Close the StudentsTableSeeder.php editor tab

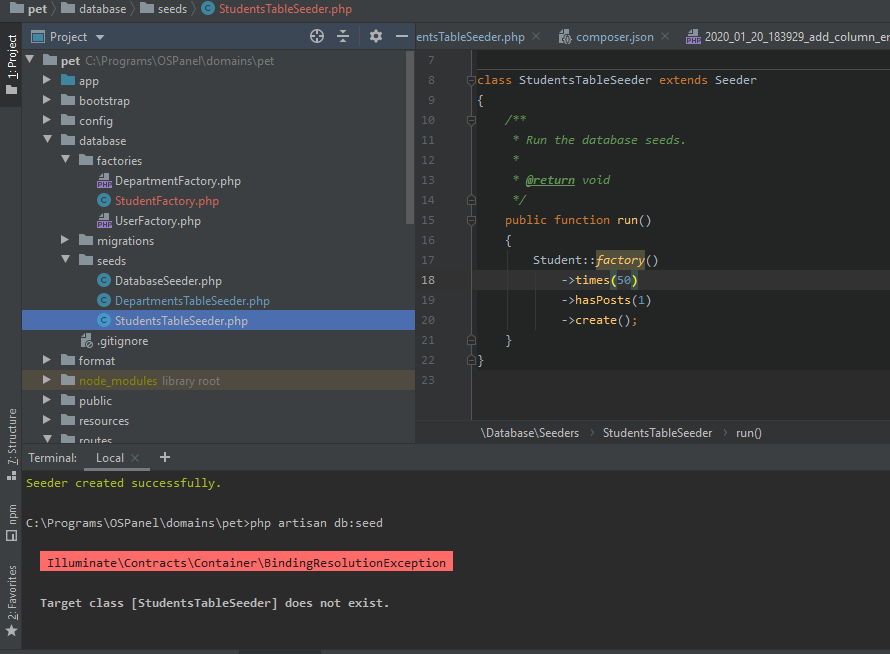[x=536, y=37]
